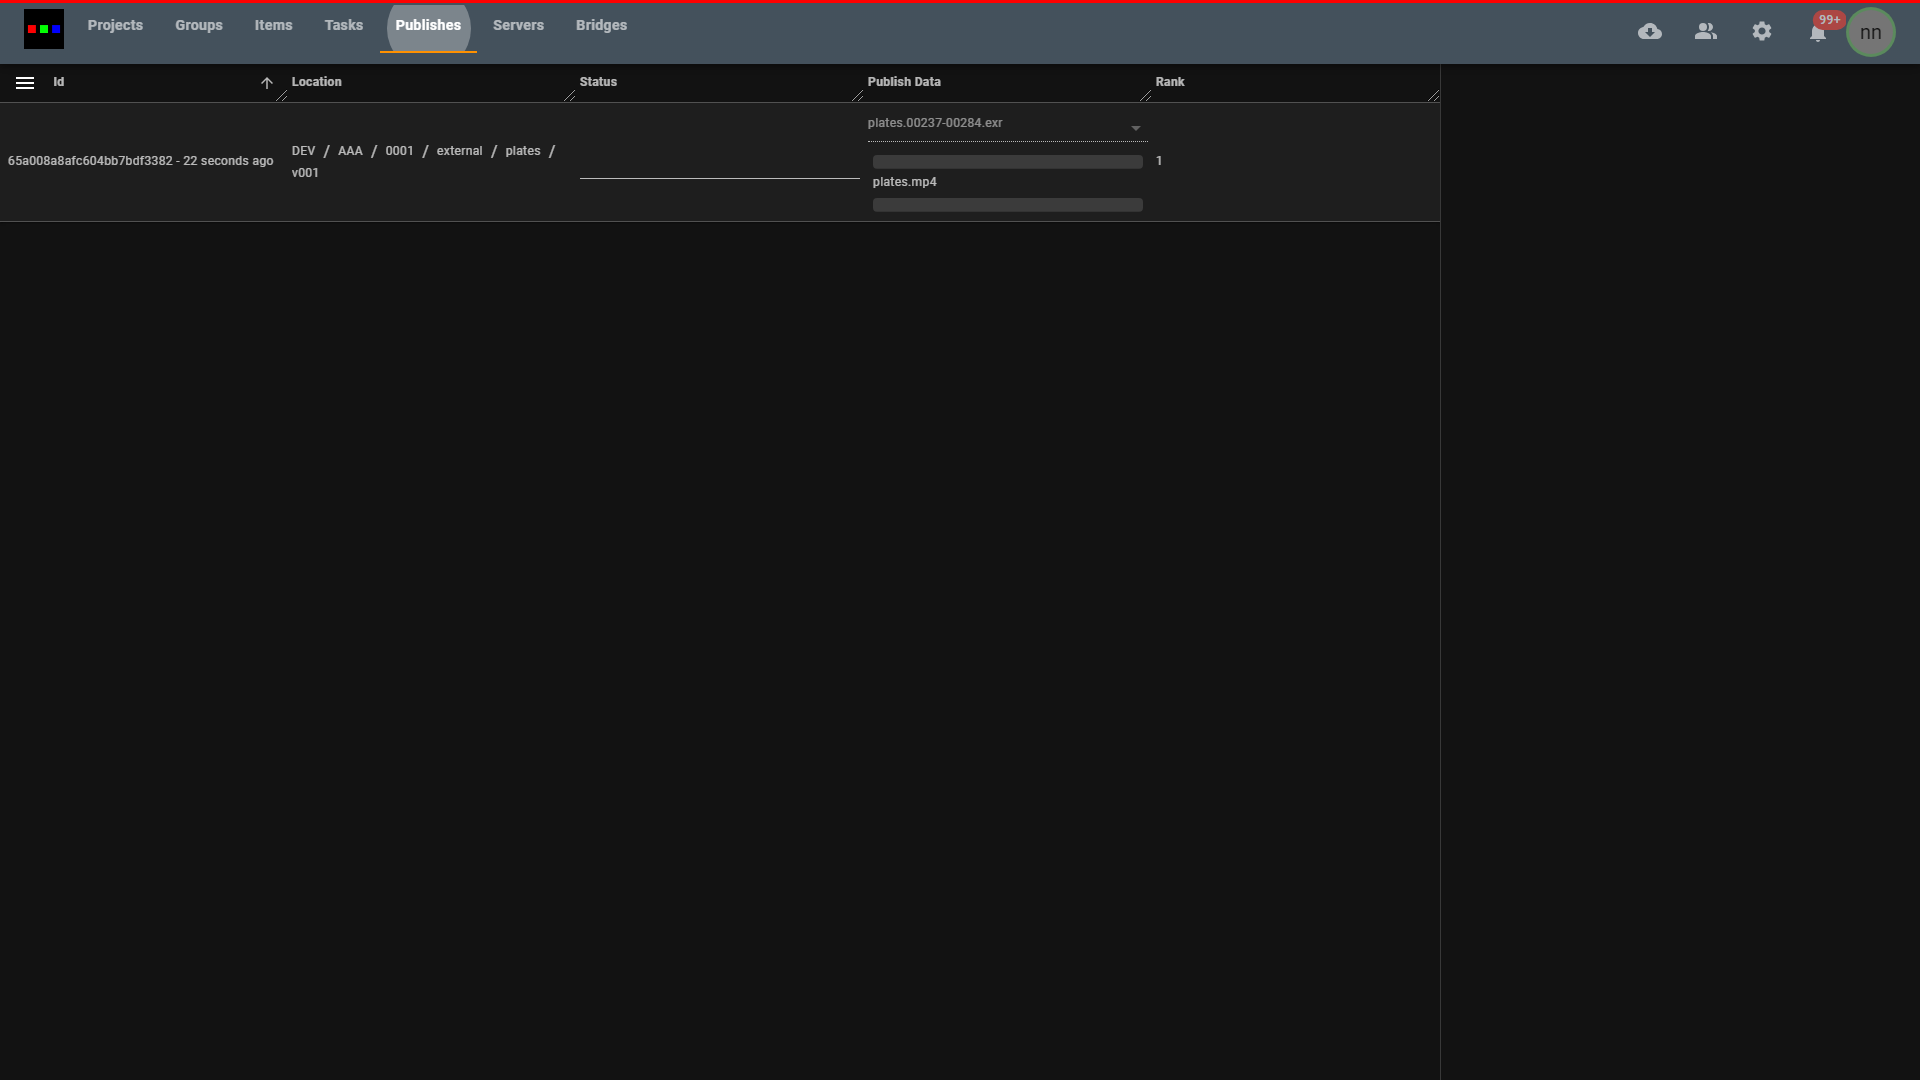Viewport: 1920px width, 1080px height.
Task: Click the nn user avatar
Action: (1870, 33)
